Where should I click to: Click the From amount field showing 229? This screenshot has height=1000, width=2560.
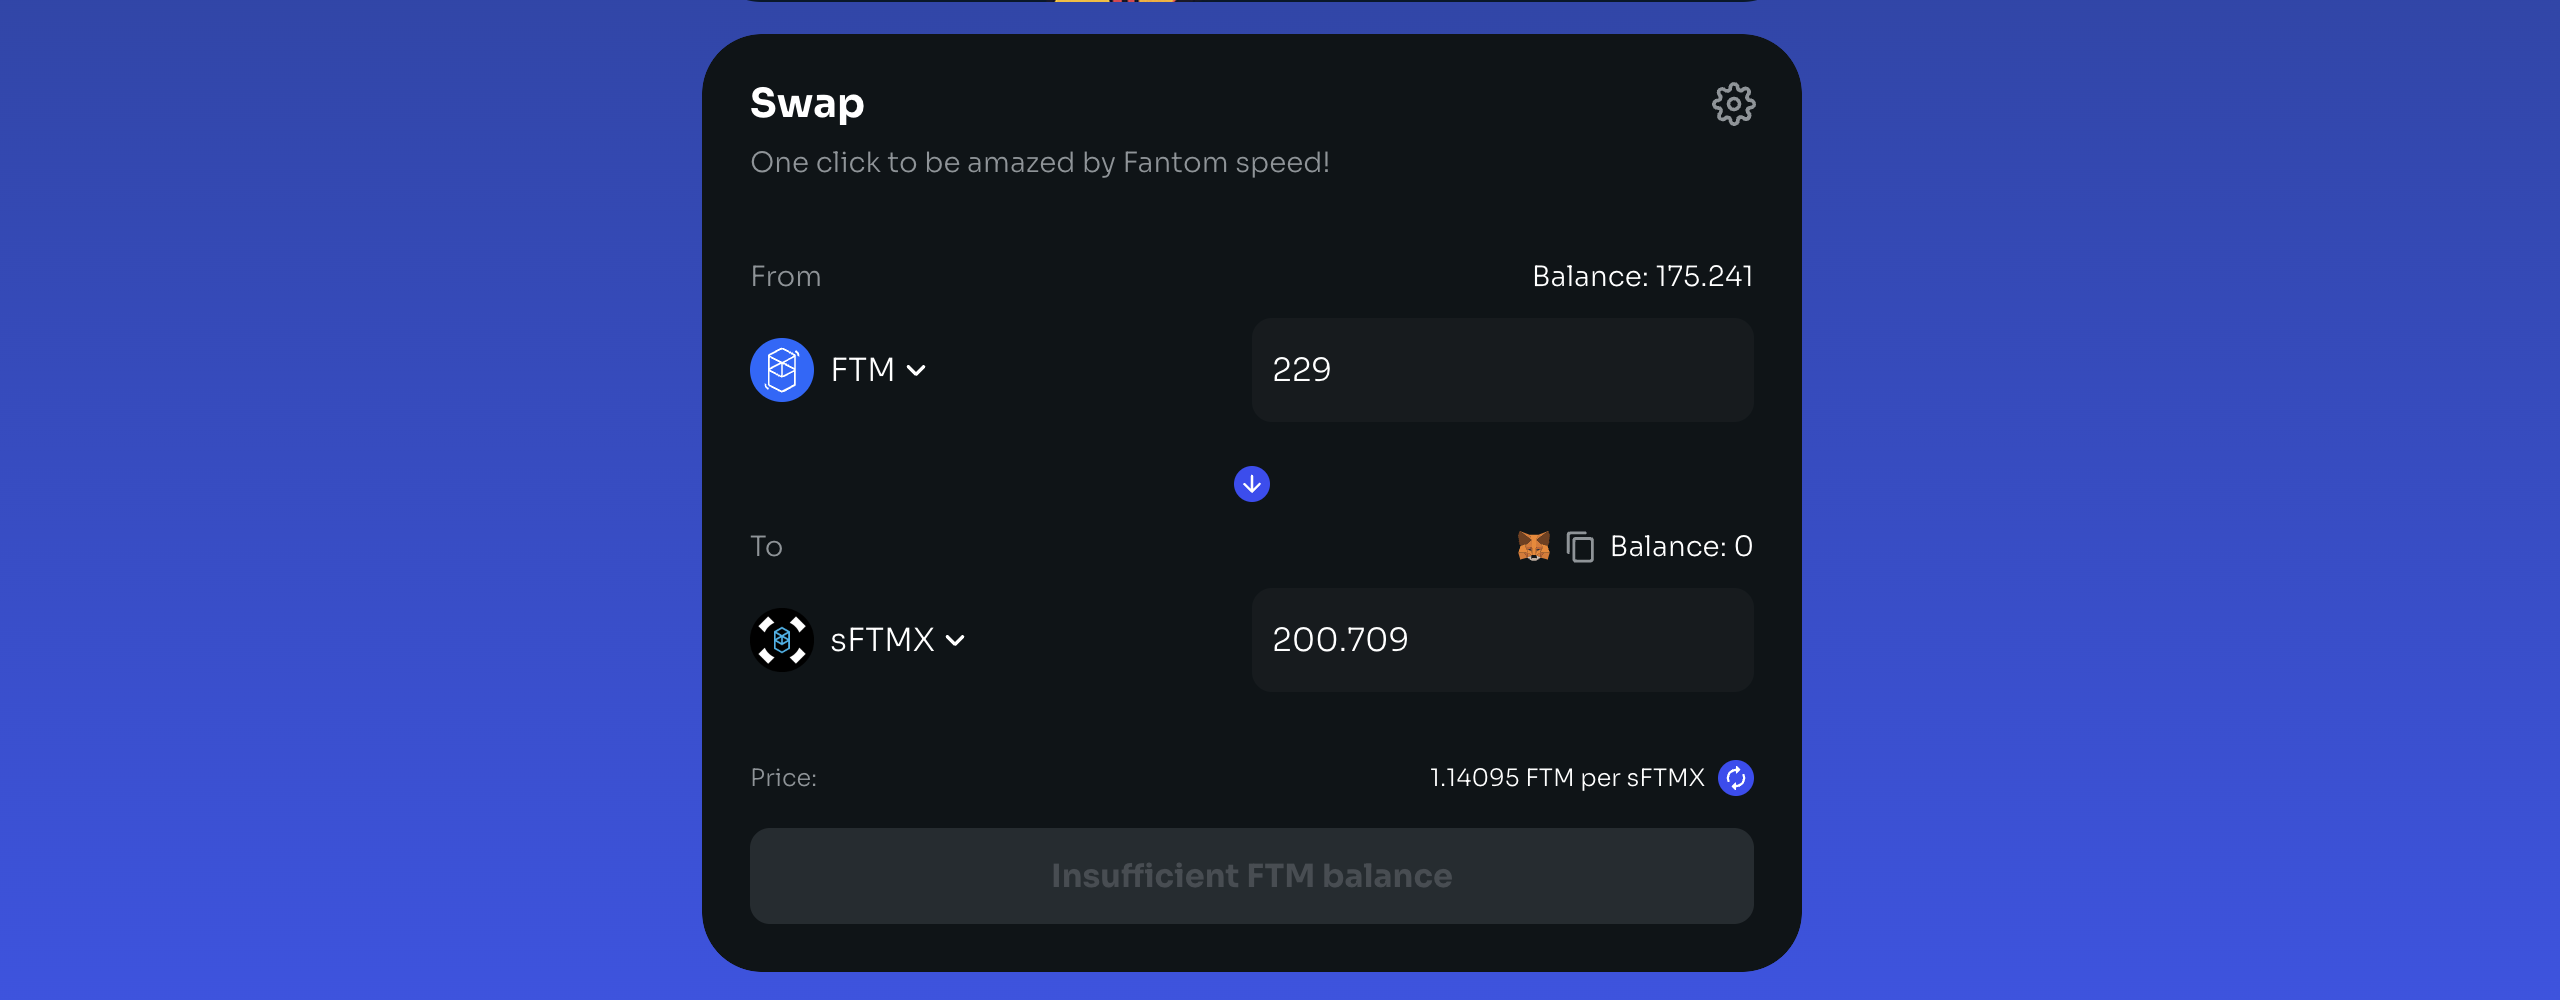click(1502, 370)
